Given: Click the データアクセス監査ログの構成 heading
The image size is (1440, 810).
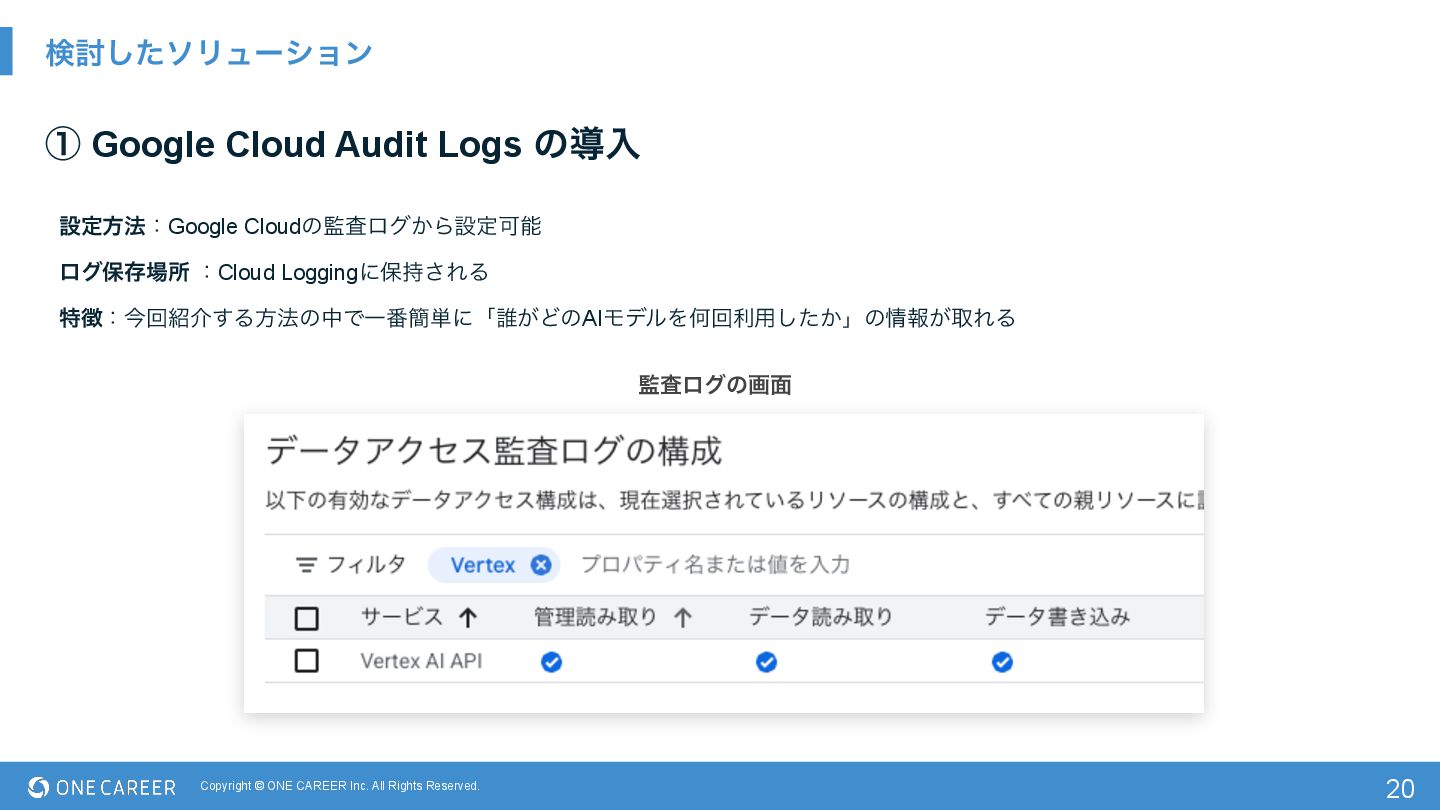Looking at the screenshot, I should click(494, 451).
